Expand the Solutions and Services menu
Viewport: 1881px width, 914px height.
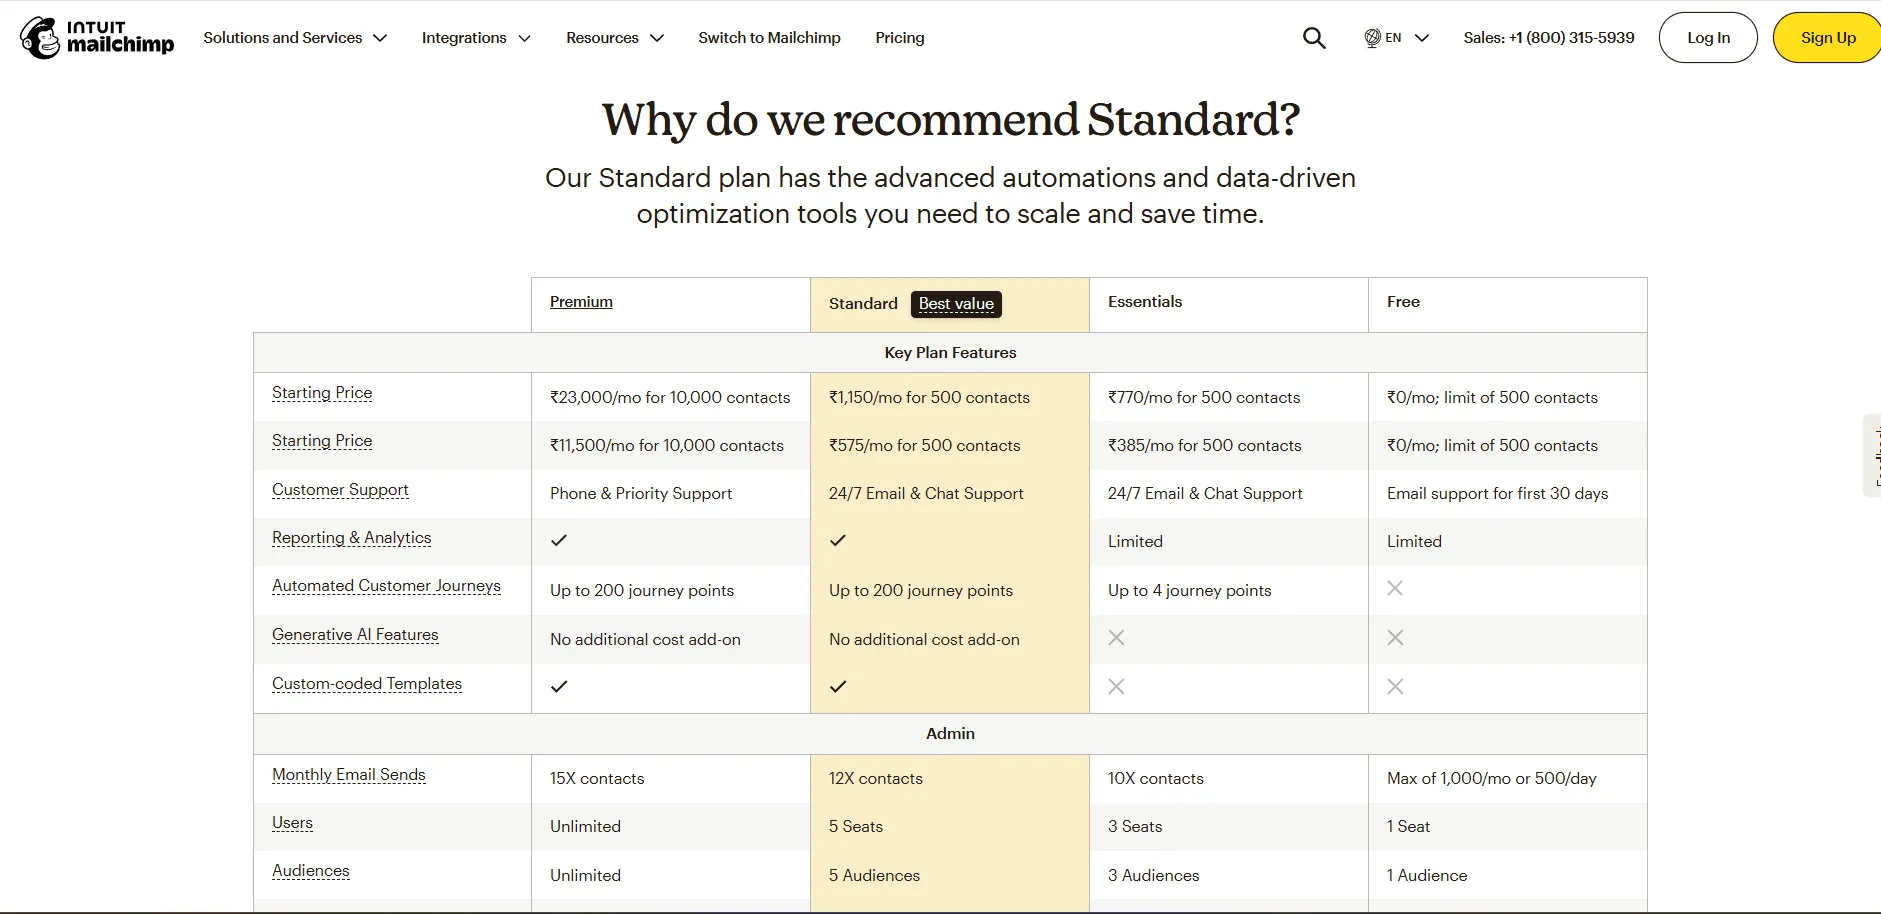(x=295, y=38)
